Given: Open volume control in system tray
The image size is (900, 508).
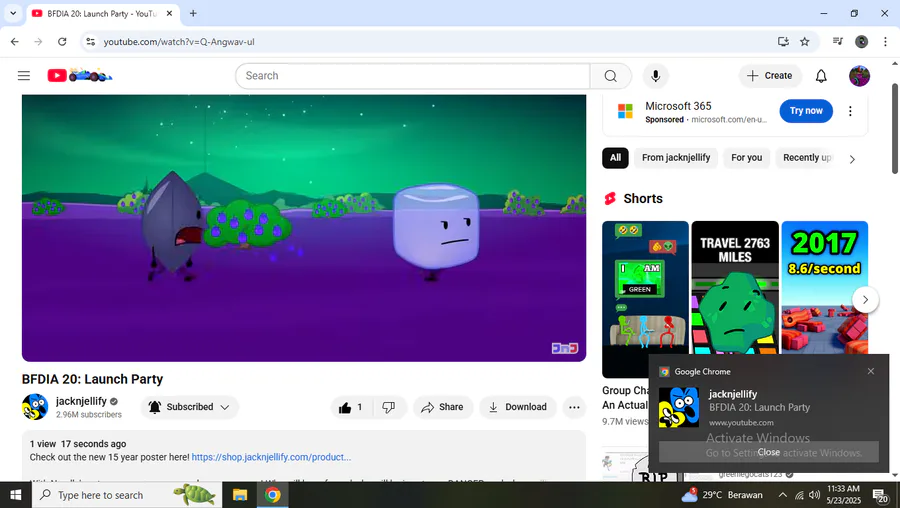Looking at the screenshot, I should (814, 495).
